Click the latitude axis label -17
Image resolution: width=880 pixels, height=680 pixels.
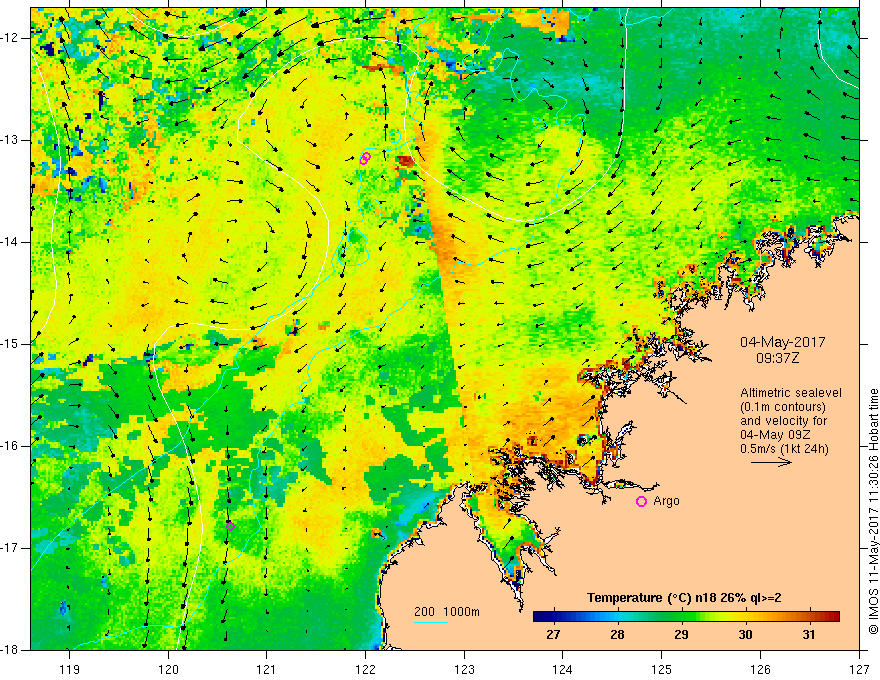[10, 548]
